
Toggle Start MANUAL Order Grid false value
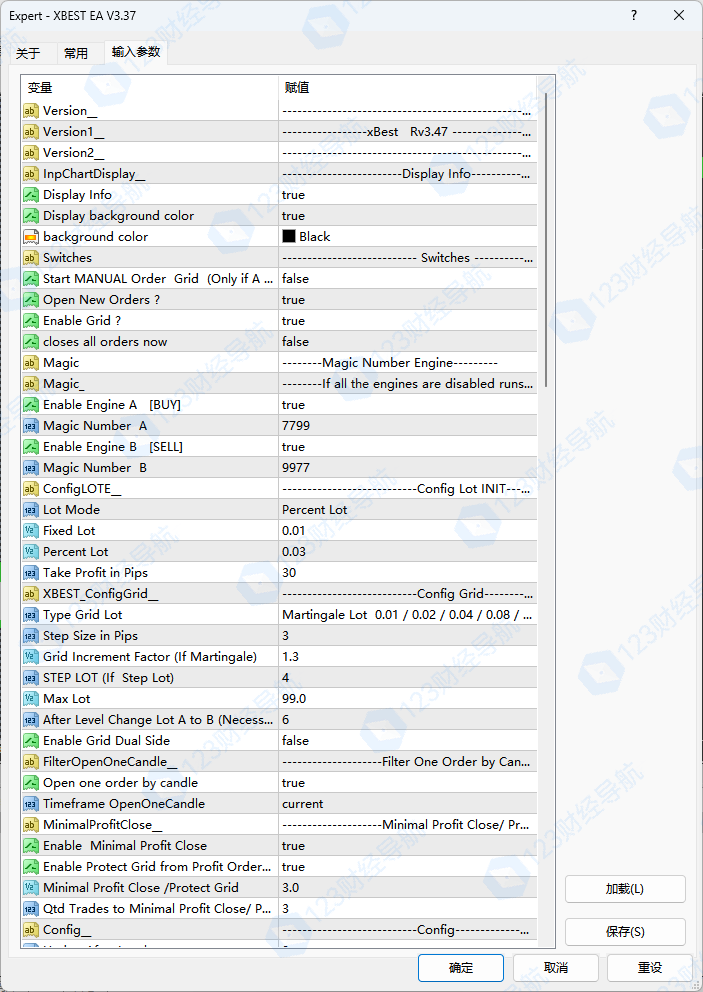(x=407, y=278)
